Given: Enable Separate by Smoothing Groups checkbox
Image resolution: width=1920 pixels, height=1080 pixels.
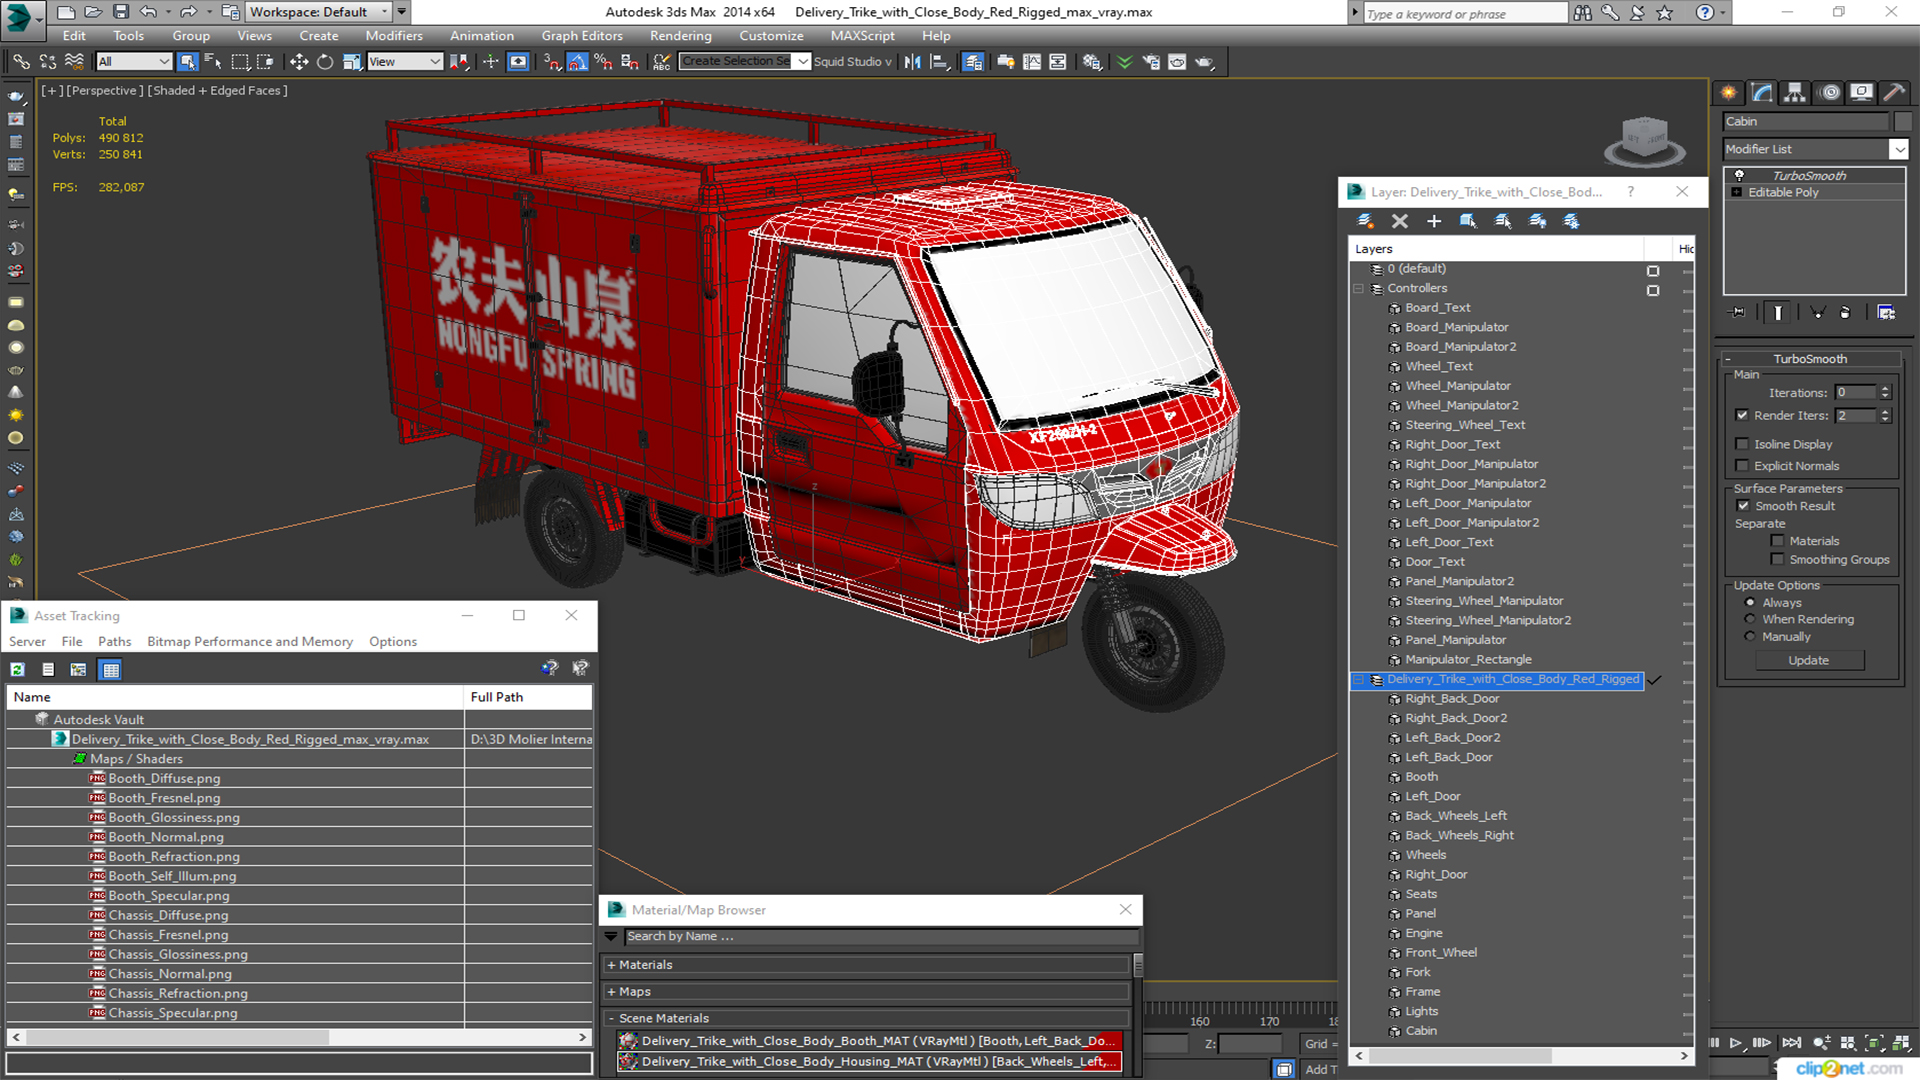Looking at the screenshot, I should (1777, 560).
